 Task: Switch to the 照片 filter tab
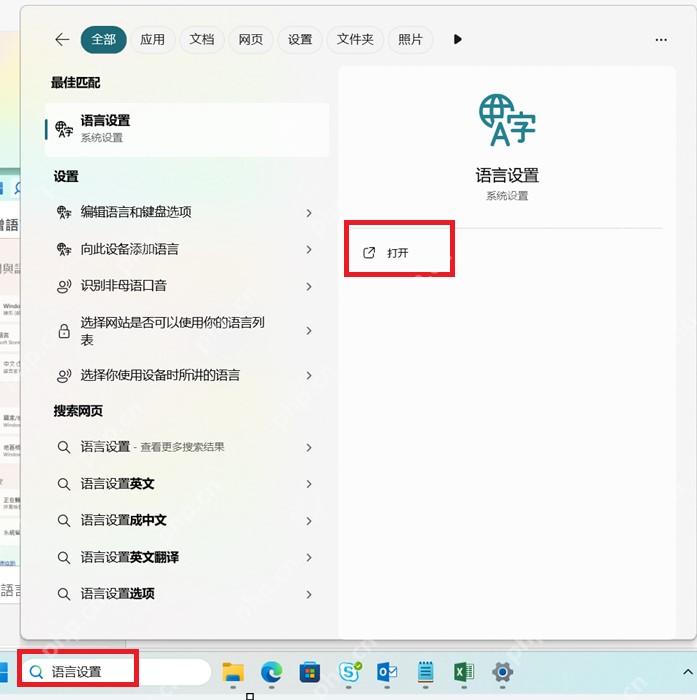[x=410, y=40]
